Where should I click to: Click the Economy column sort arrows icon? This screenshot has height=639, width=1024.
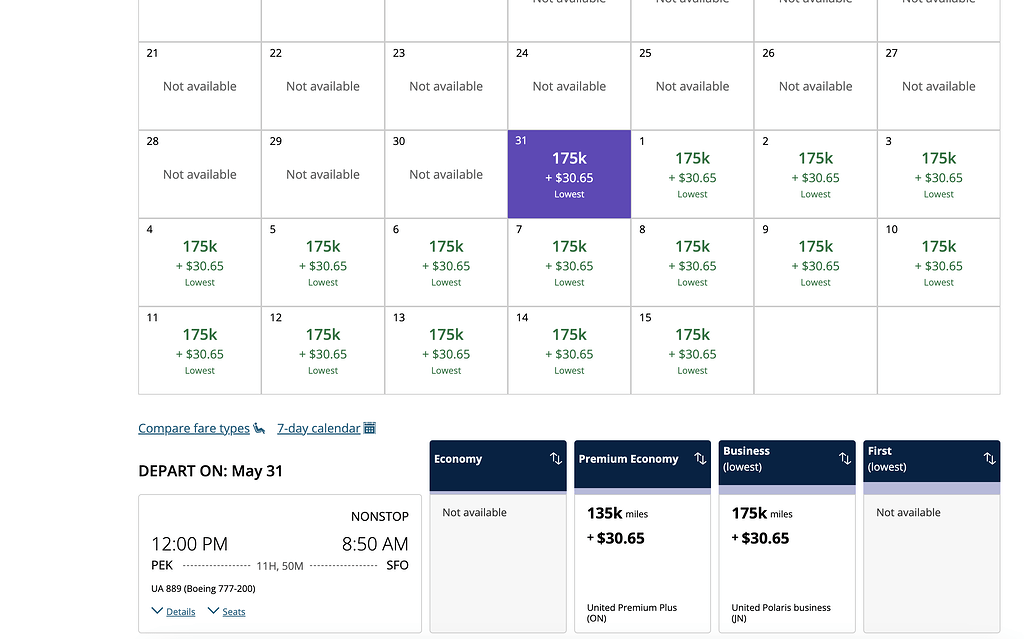point(556,459)
